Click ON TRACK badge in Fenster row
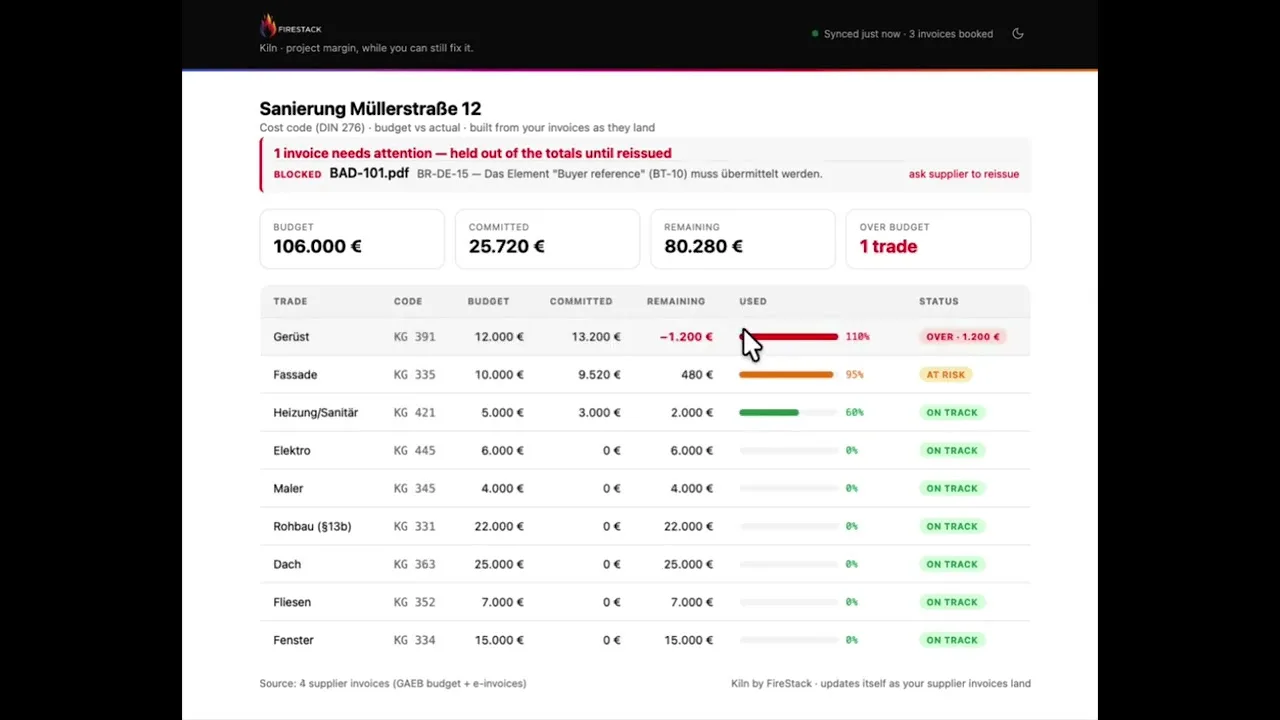Screen dimensions: 1280x720 pyautogui.click(x=951, y=640)
